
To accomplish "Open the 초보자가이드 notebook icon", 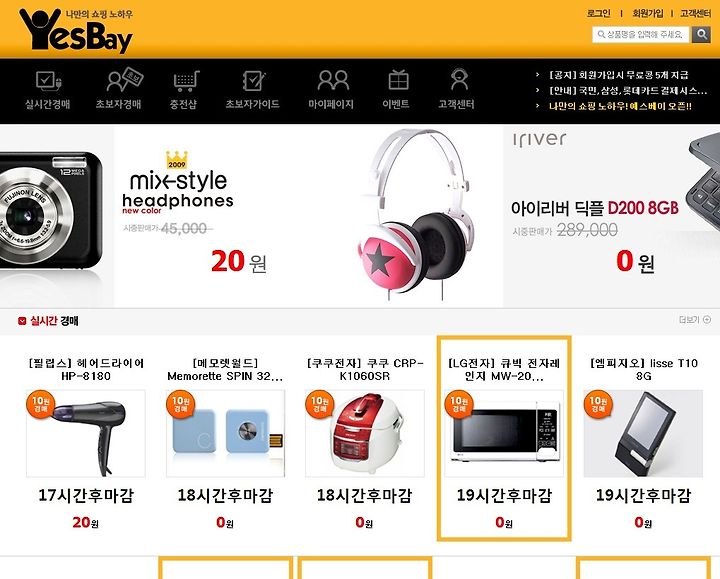I will tap(253, 81).
